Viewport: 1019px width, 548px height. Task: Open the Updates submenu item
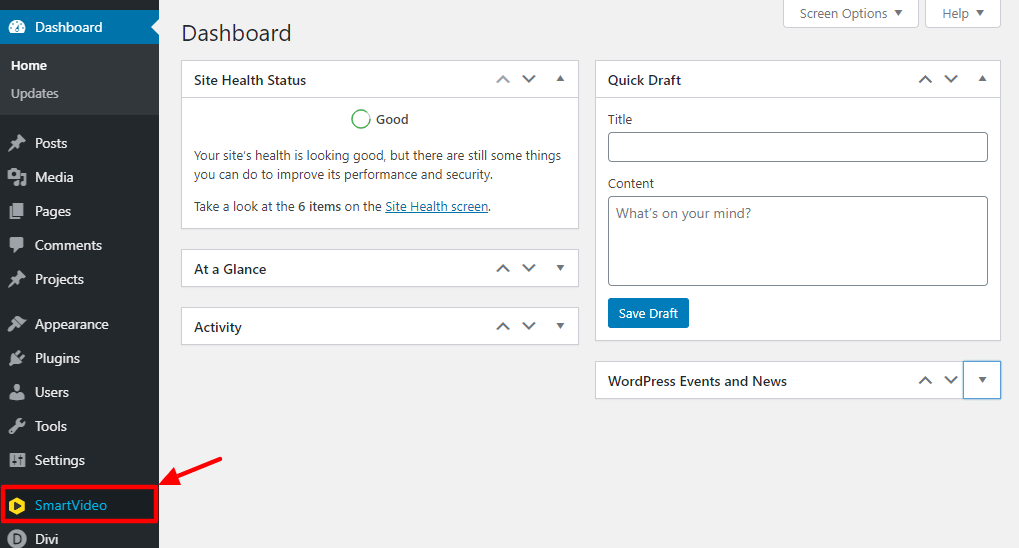tap(34, 94)
